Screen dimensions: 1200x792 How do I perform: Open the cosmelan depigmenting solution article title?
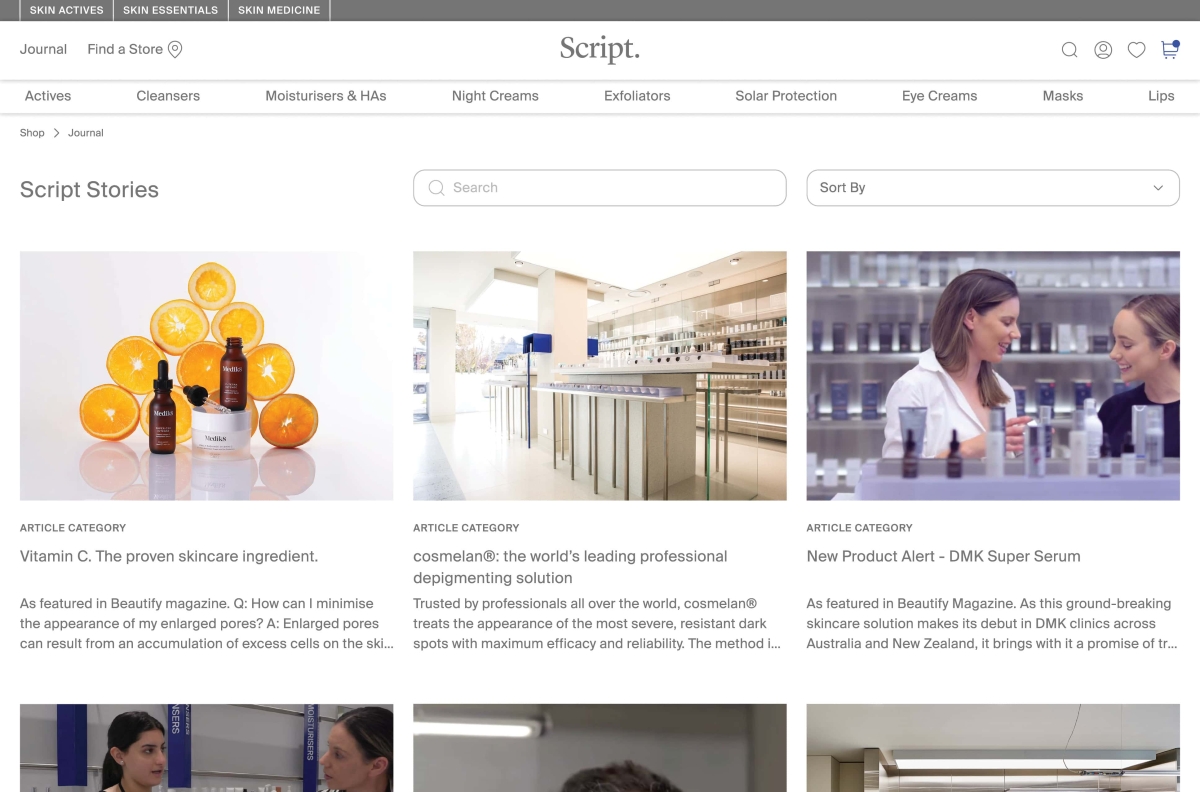click(570, 567)
